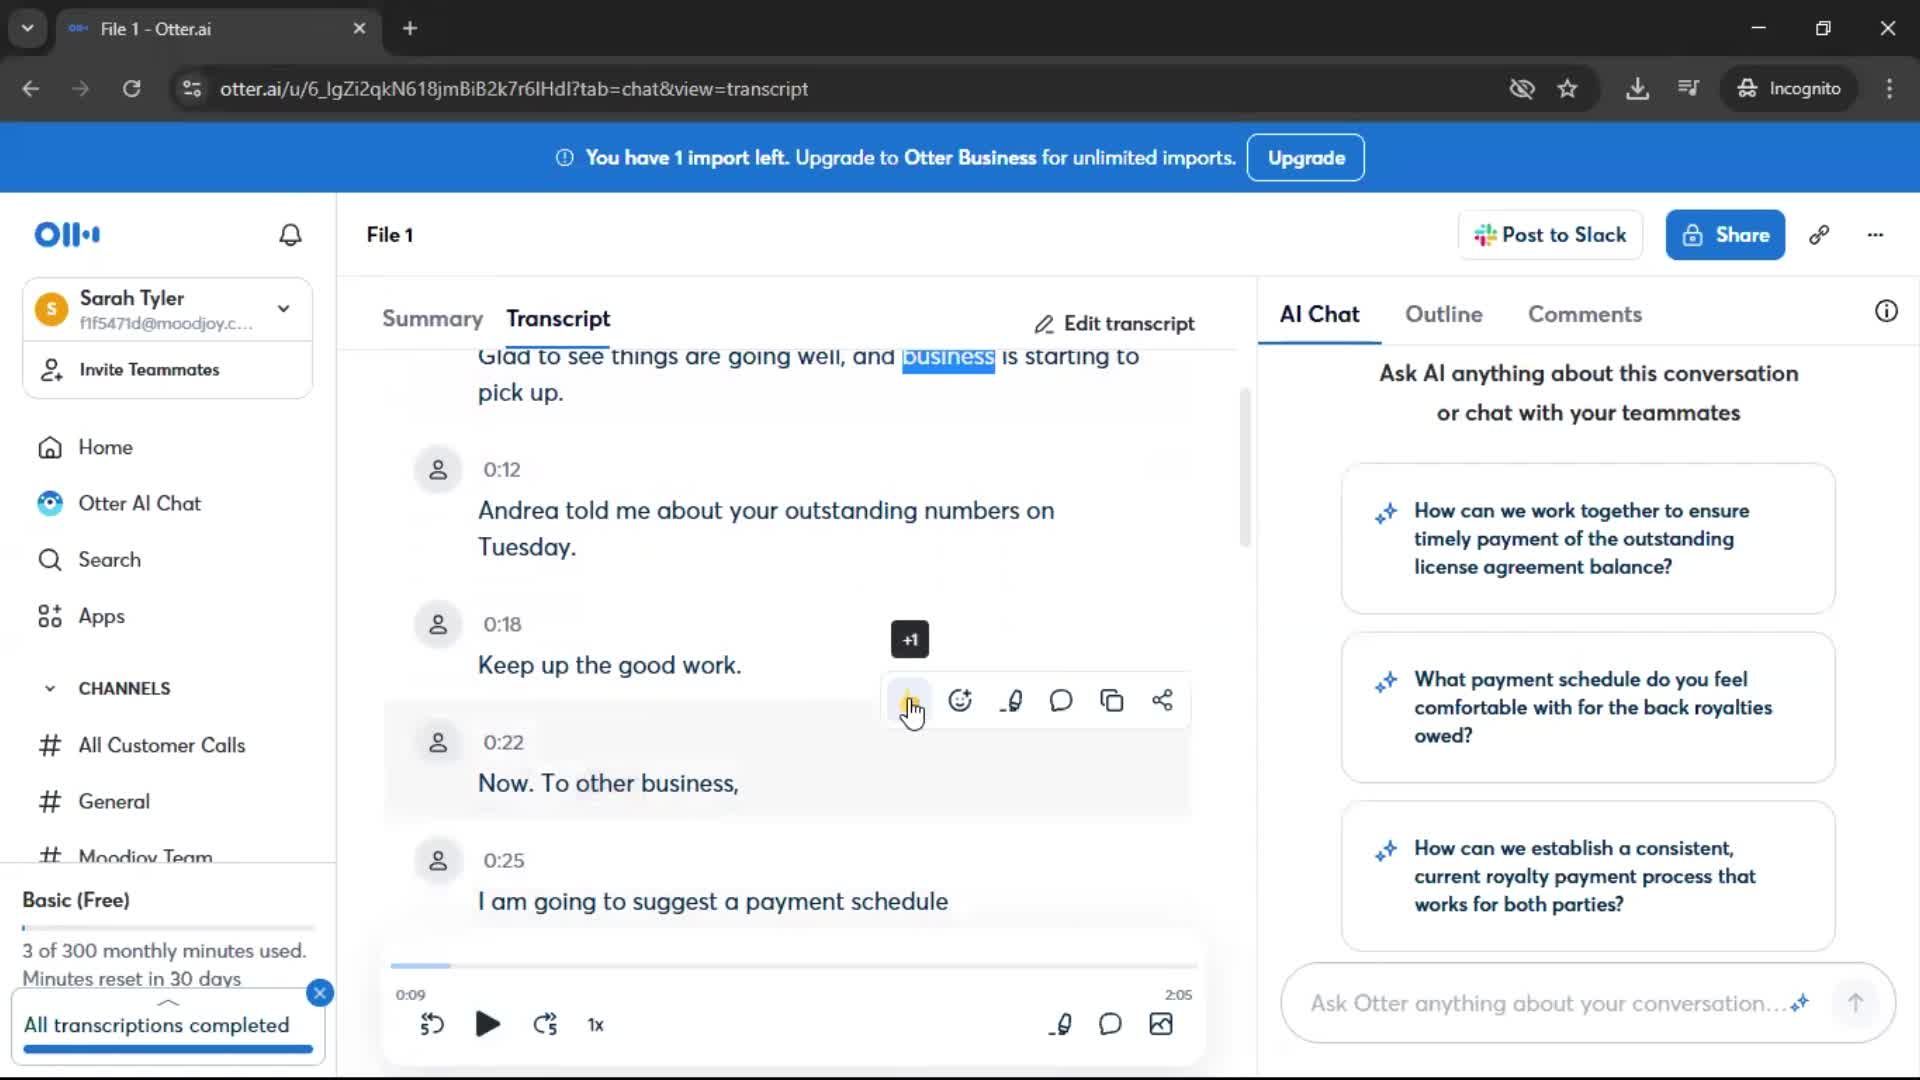1920x1080 pixels.
Task: Click the transcript vertical scrollbar
Action: (1245, 468)
